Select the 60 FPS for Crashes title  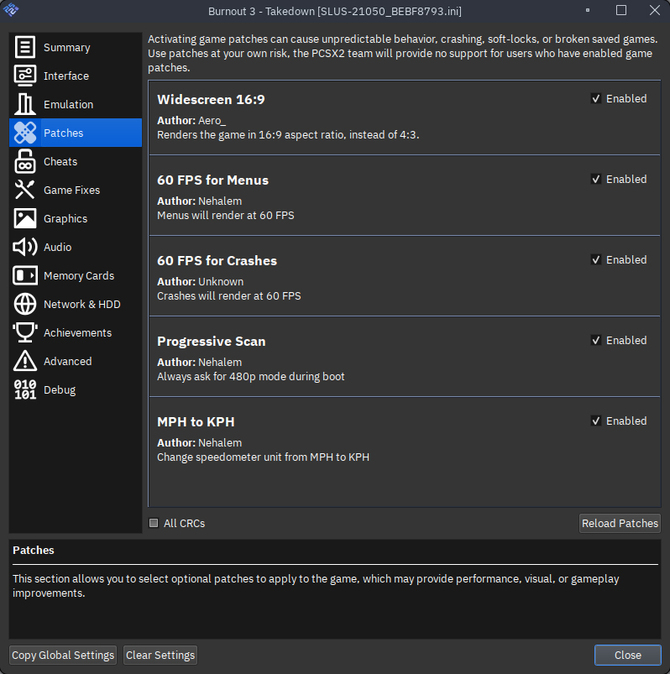pos(217,260)
